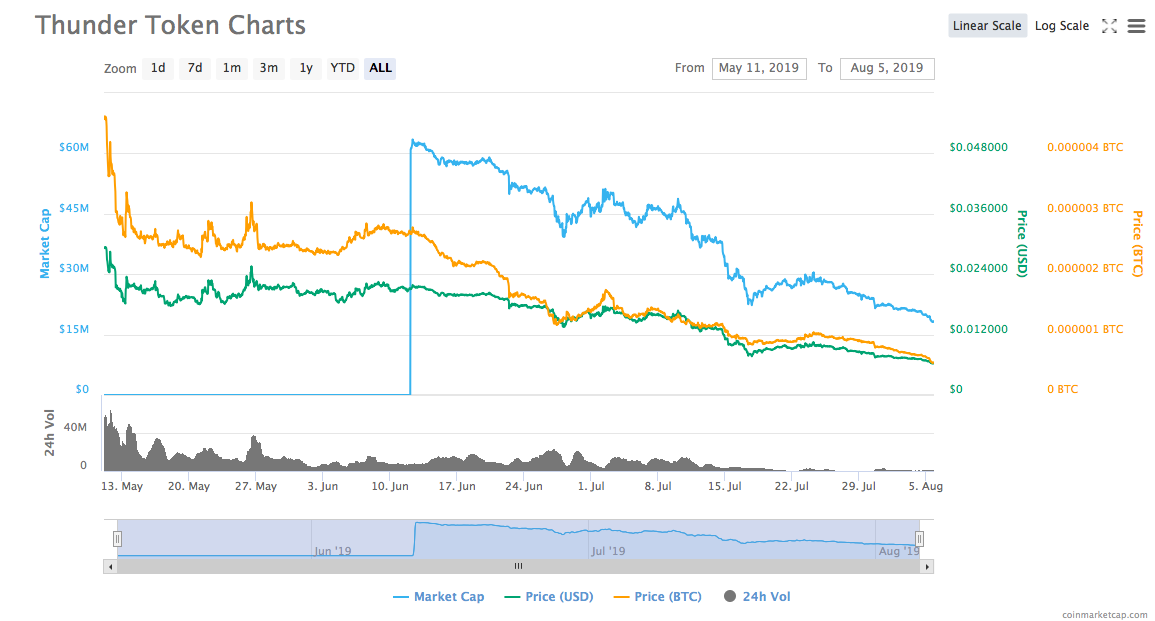Click the $30M market cap label
The width and height of the screenshot is (1155, 621).
[x=74, y=268]
